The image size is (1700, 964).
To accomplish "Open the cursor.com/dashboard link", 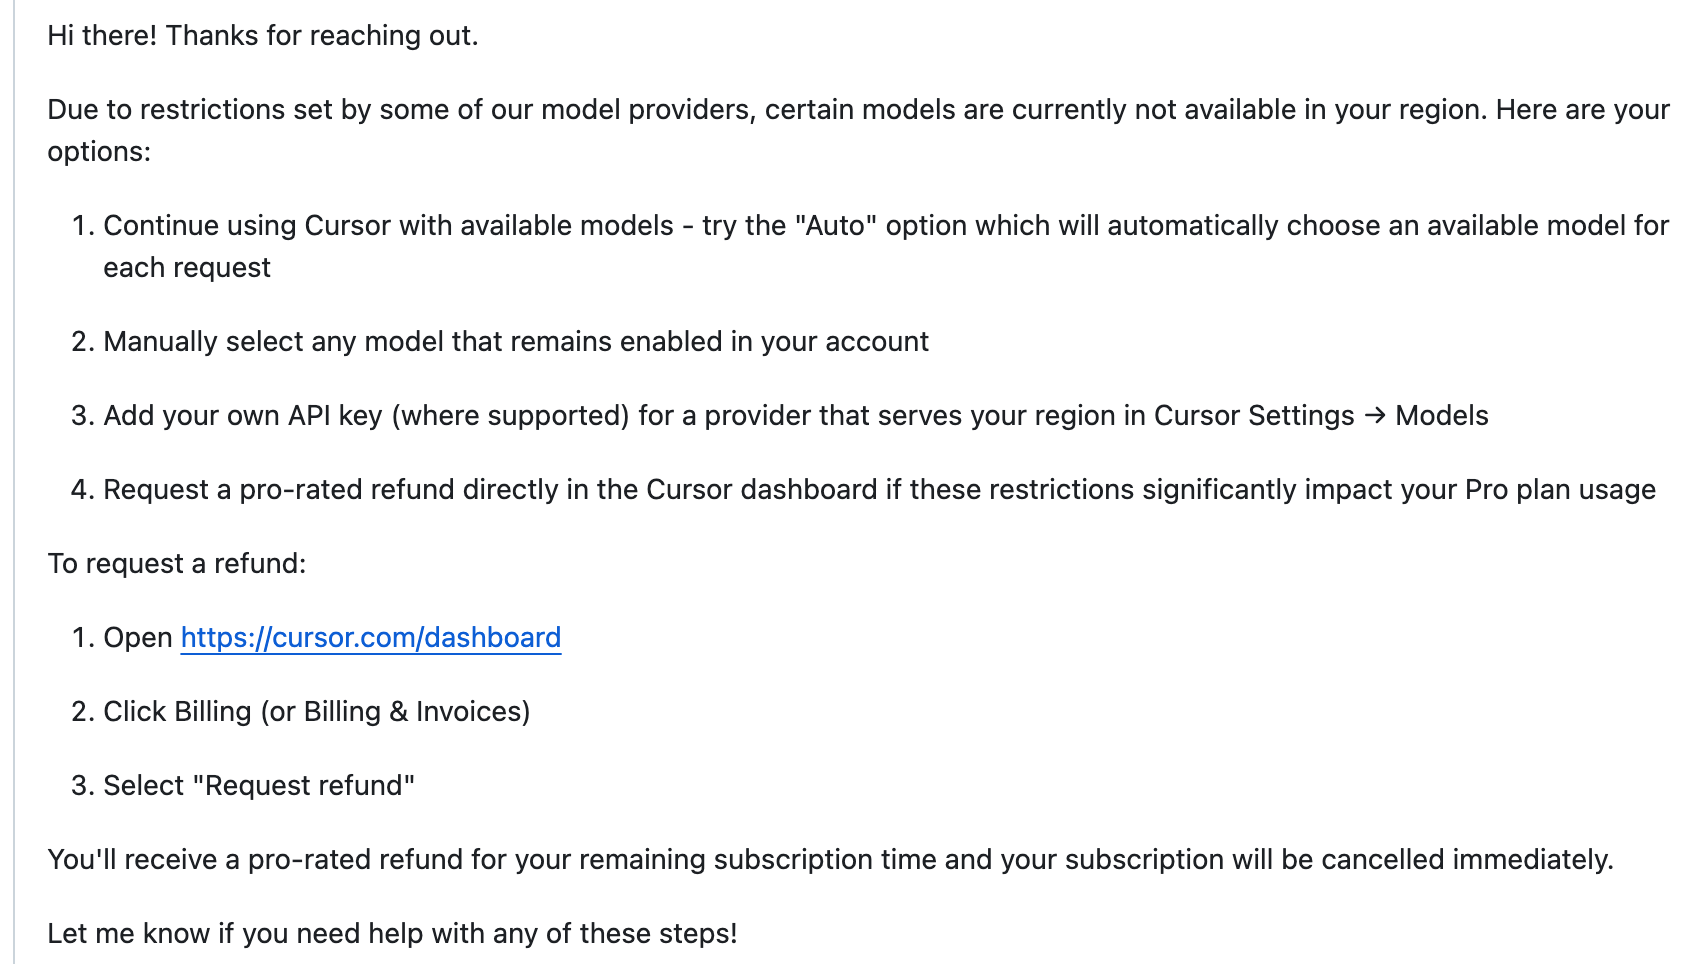I will point(370,638).
